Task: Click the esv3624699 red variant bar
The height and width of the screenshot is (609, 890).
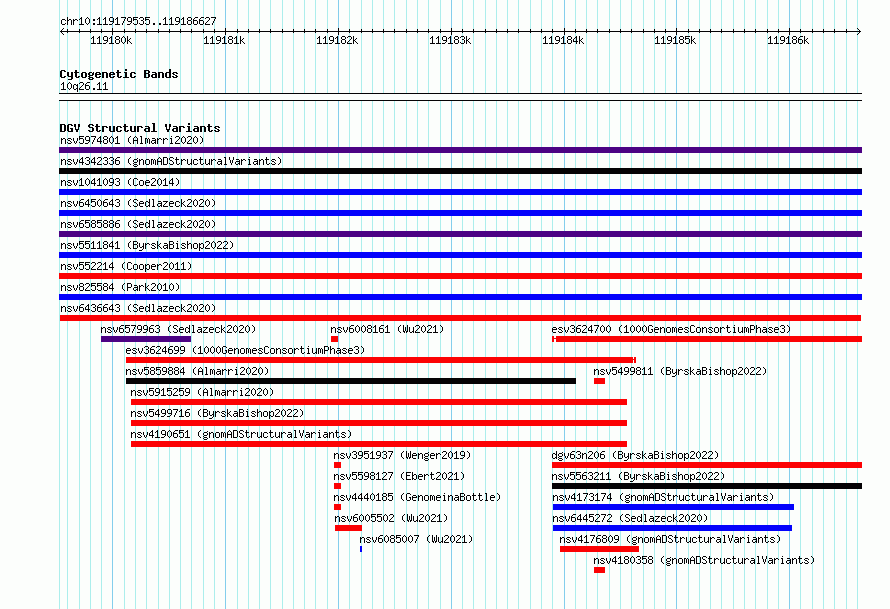Action: 381,360
